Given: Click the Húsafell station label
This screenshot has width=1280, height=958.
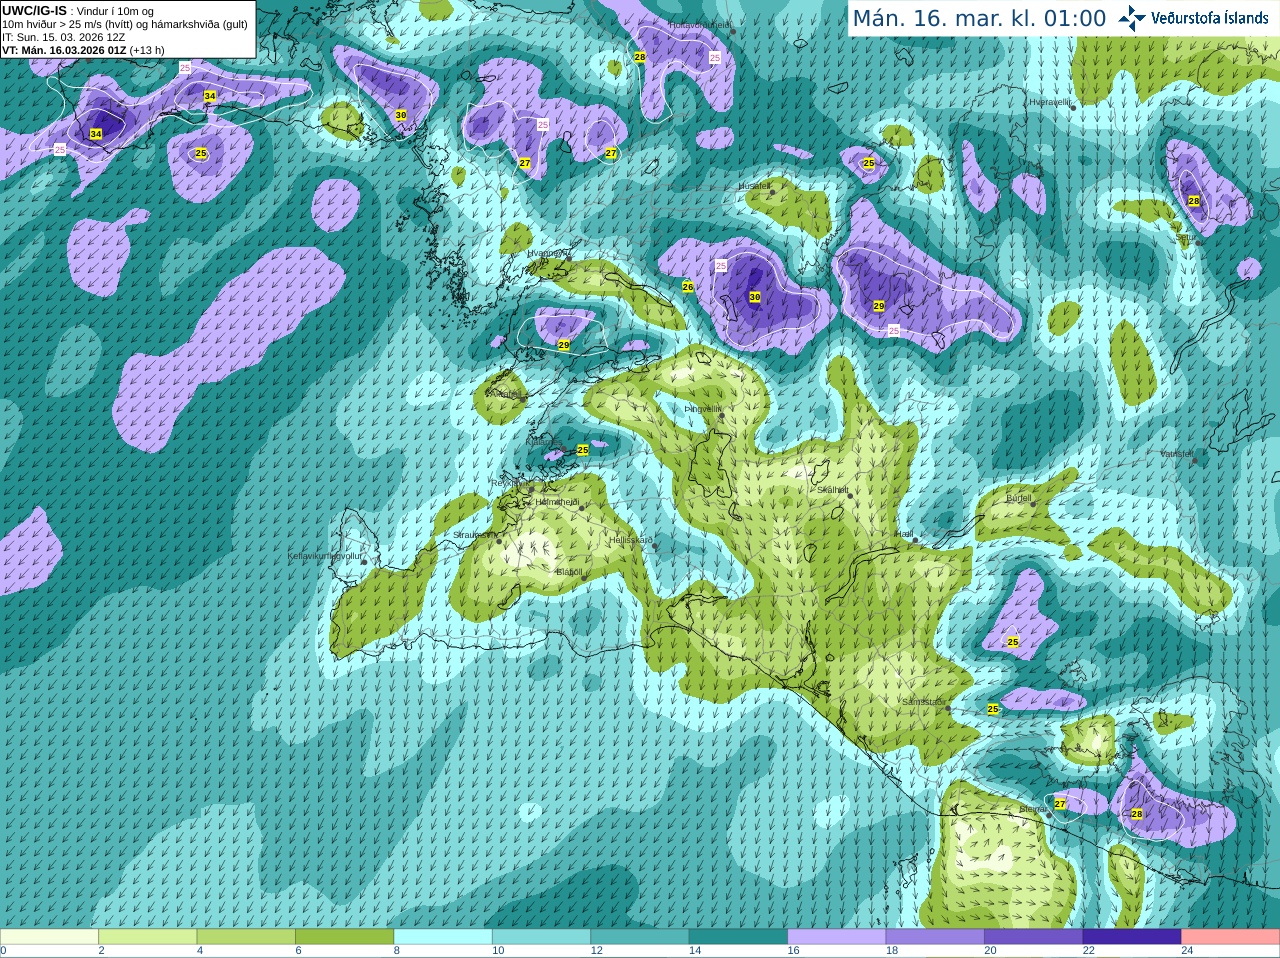Looking at the screenshot, I should click(754, 186).
